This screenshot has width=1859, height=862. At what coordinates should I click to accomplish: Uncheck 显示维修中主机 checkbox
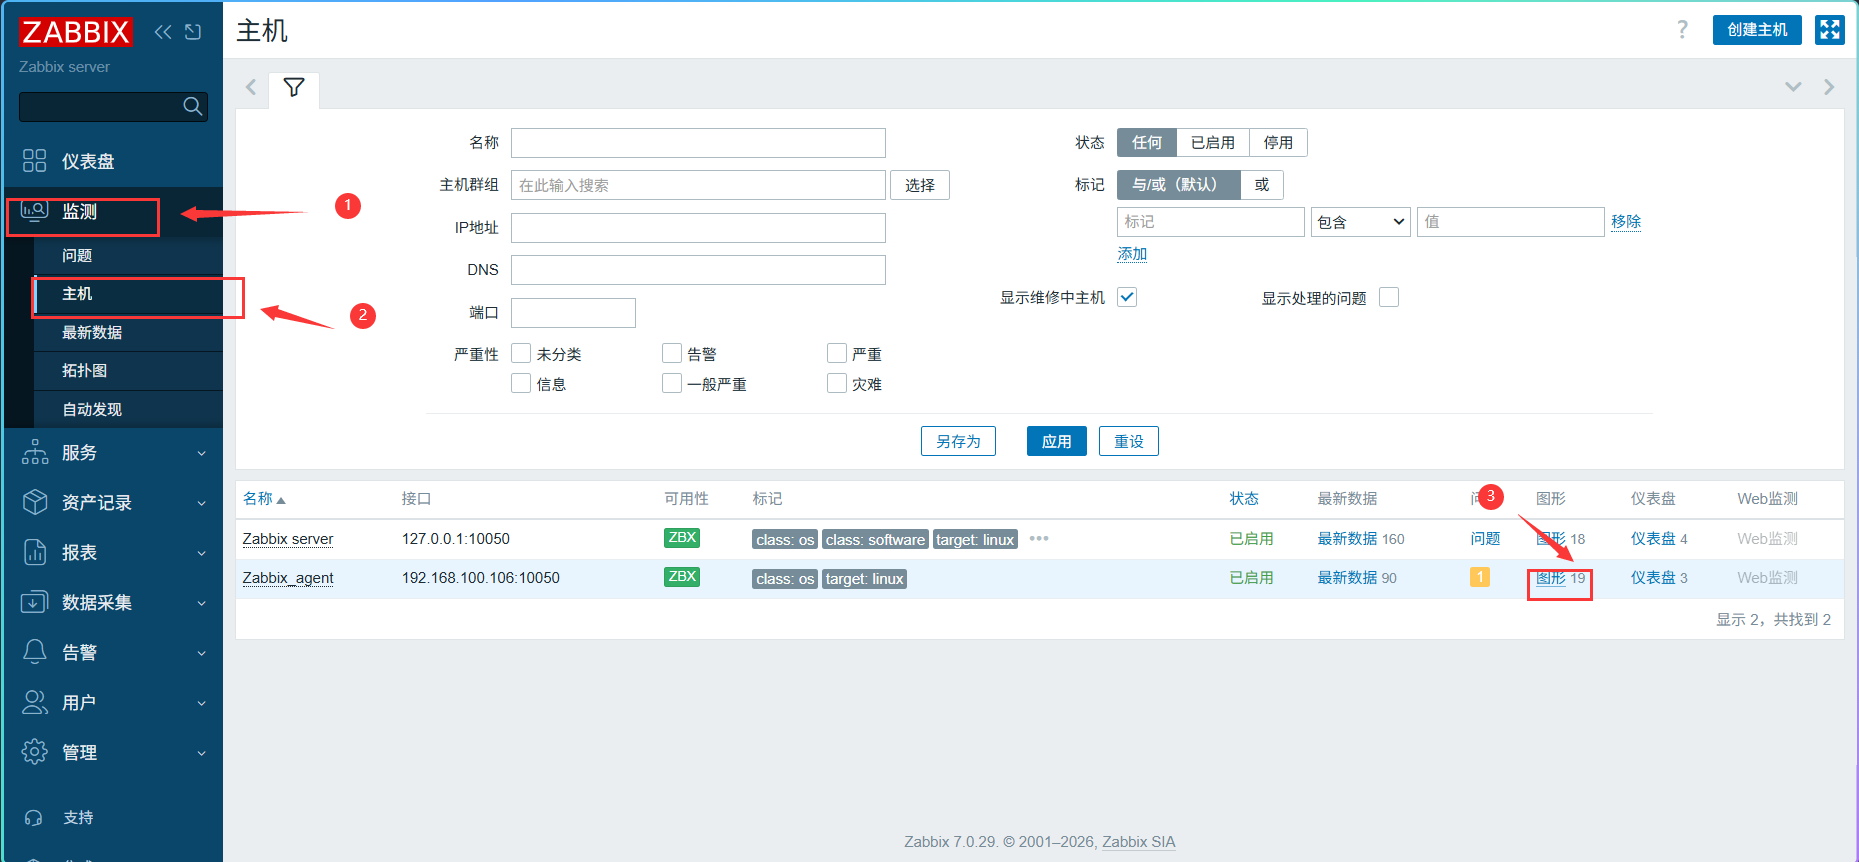(x=1127, y=297)
